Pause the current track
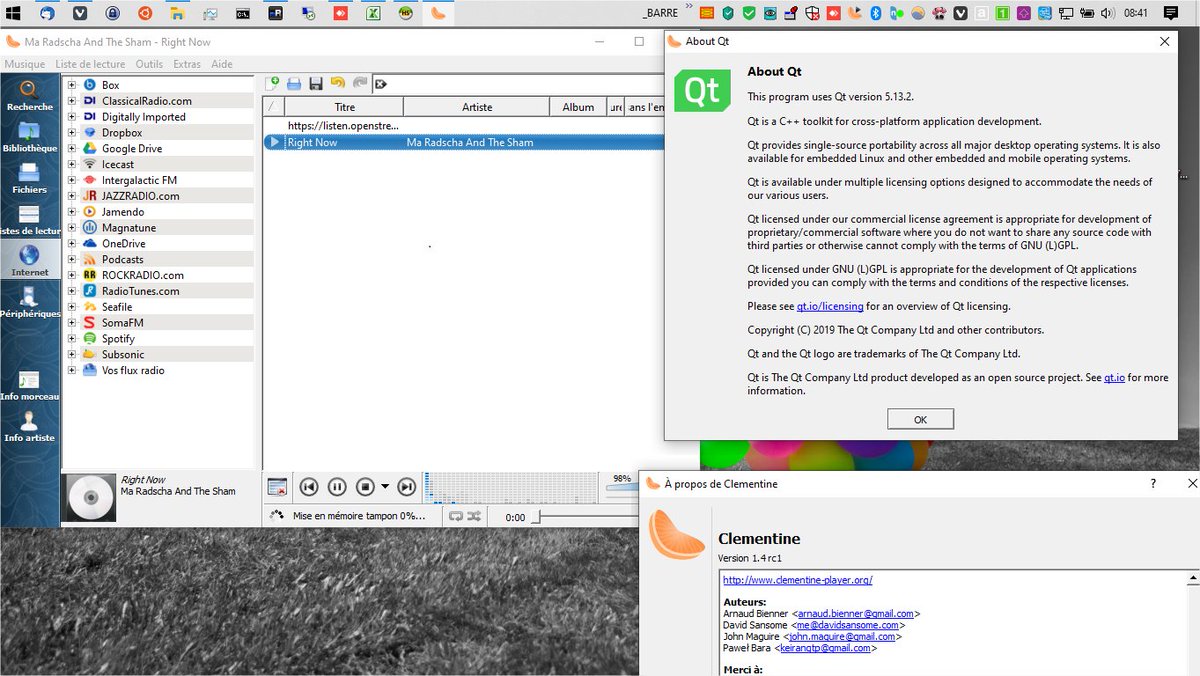 [337, 487]
